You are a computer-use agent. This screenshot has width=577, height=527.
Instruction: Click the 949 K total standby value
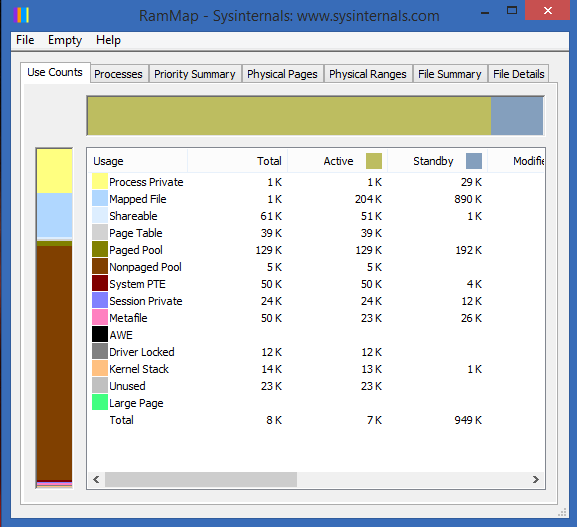pos(468,420)
